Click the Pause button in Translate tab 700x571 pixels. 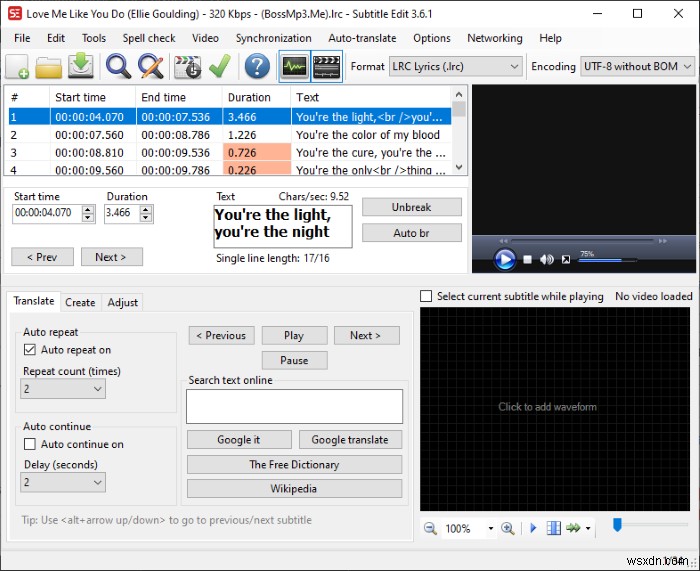294,360
